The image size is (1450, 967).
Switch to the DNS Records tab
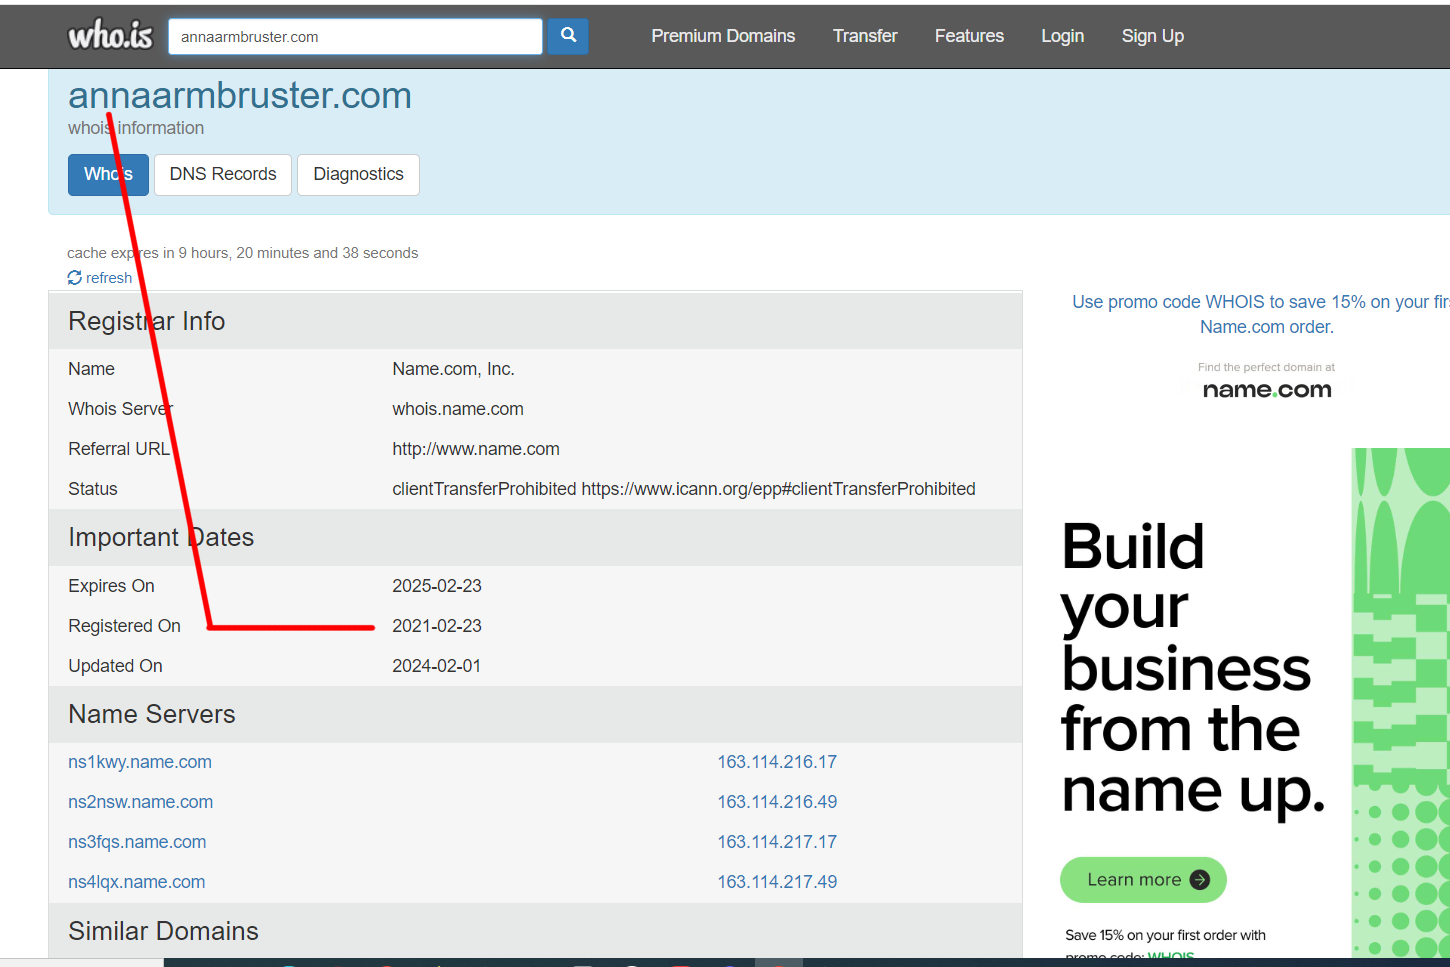tap(223, 175)
